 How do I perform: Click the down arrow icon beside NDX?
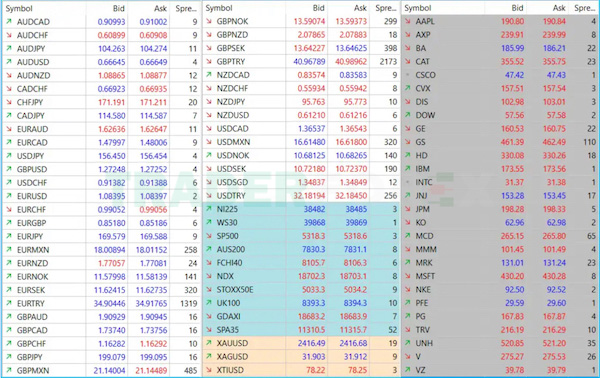pos(209,276)
